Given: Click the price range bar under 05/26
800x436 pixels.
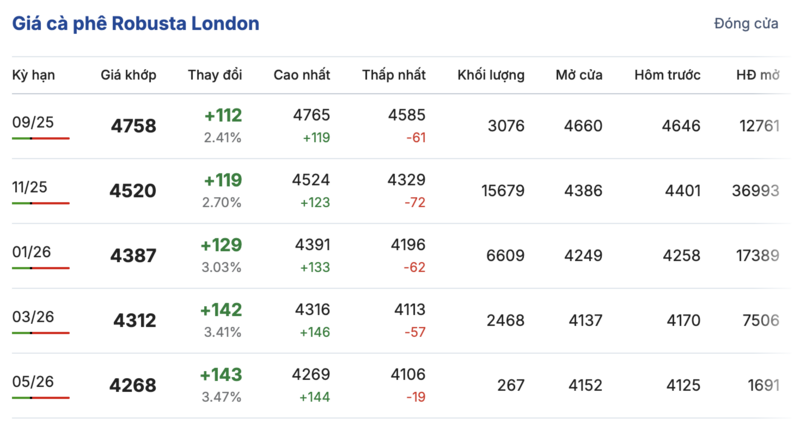Looking at the screenshot, I should [x=41, y=398].
